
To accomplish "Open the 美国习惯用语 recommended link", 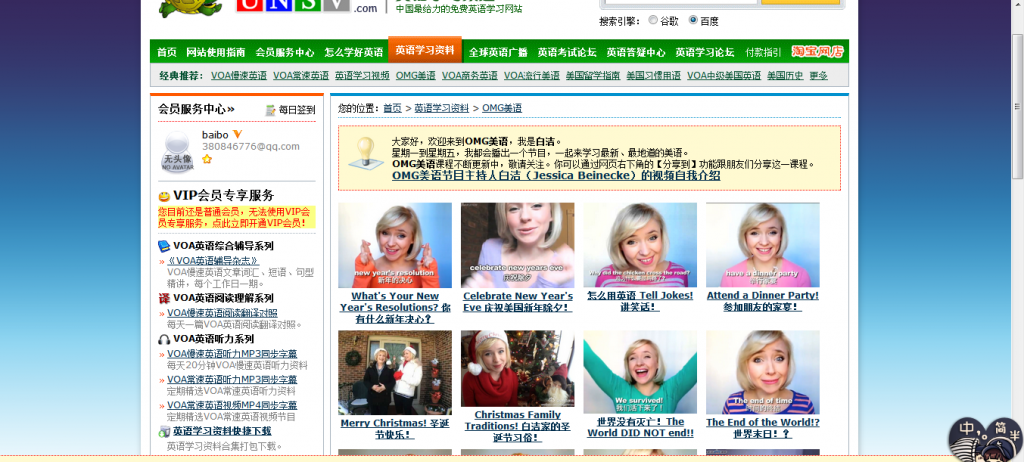I will (654, 76).
